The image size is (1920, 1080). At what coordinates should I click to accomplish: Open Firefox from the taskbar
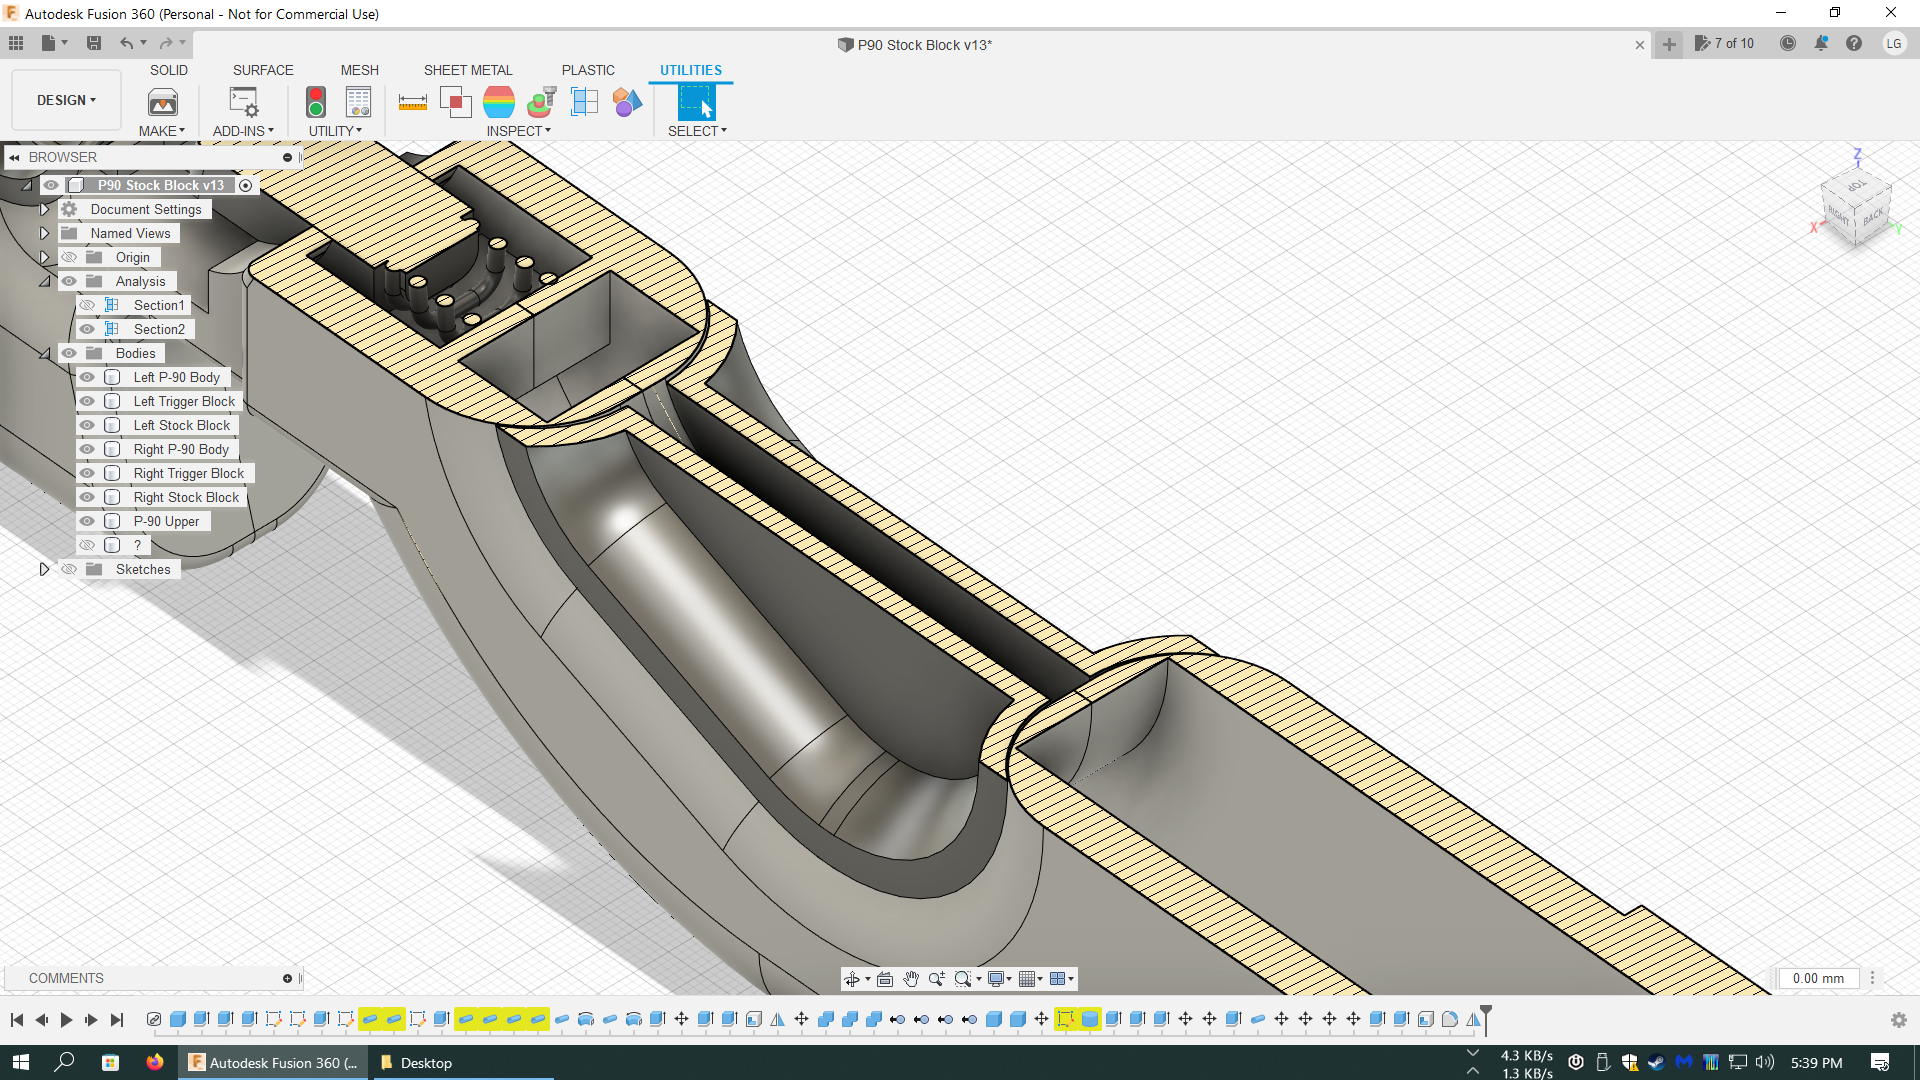[154, 1062]
